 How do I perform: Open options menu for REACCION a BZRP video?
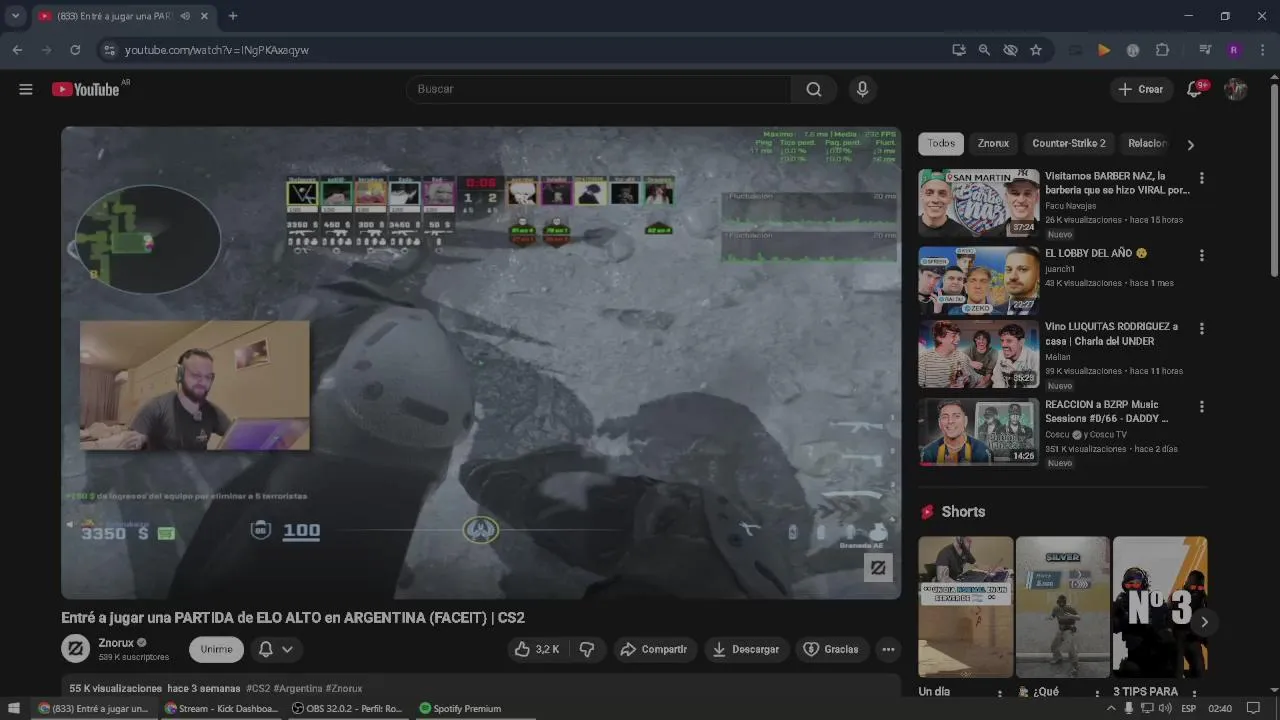(x=1201, y=407)
